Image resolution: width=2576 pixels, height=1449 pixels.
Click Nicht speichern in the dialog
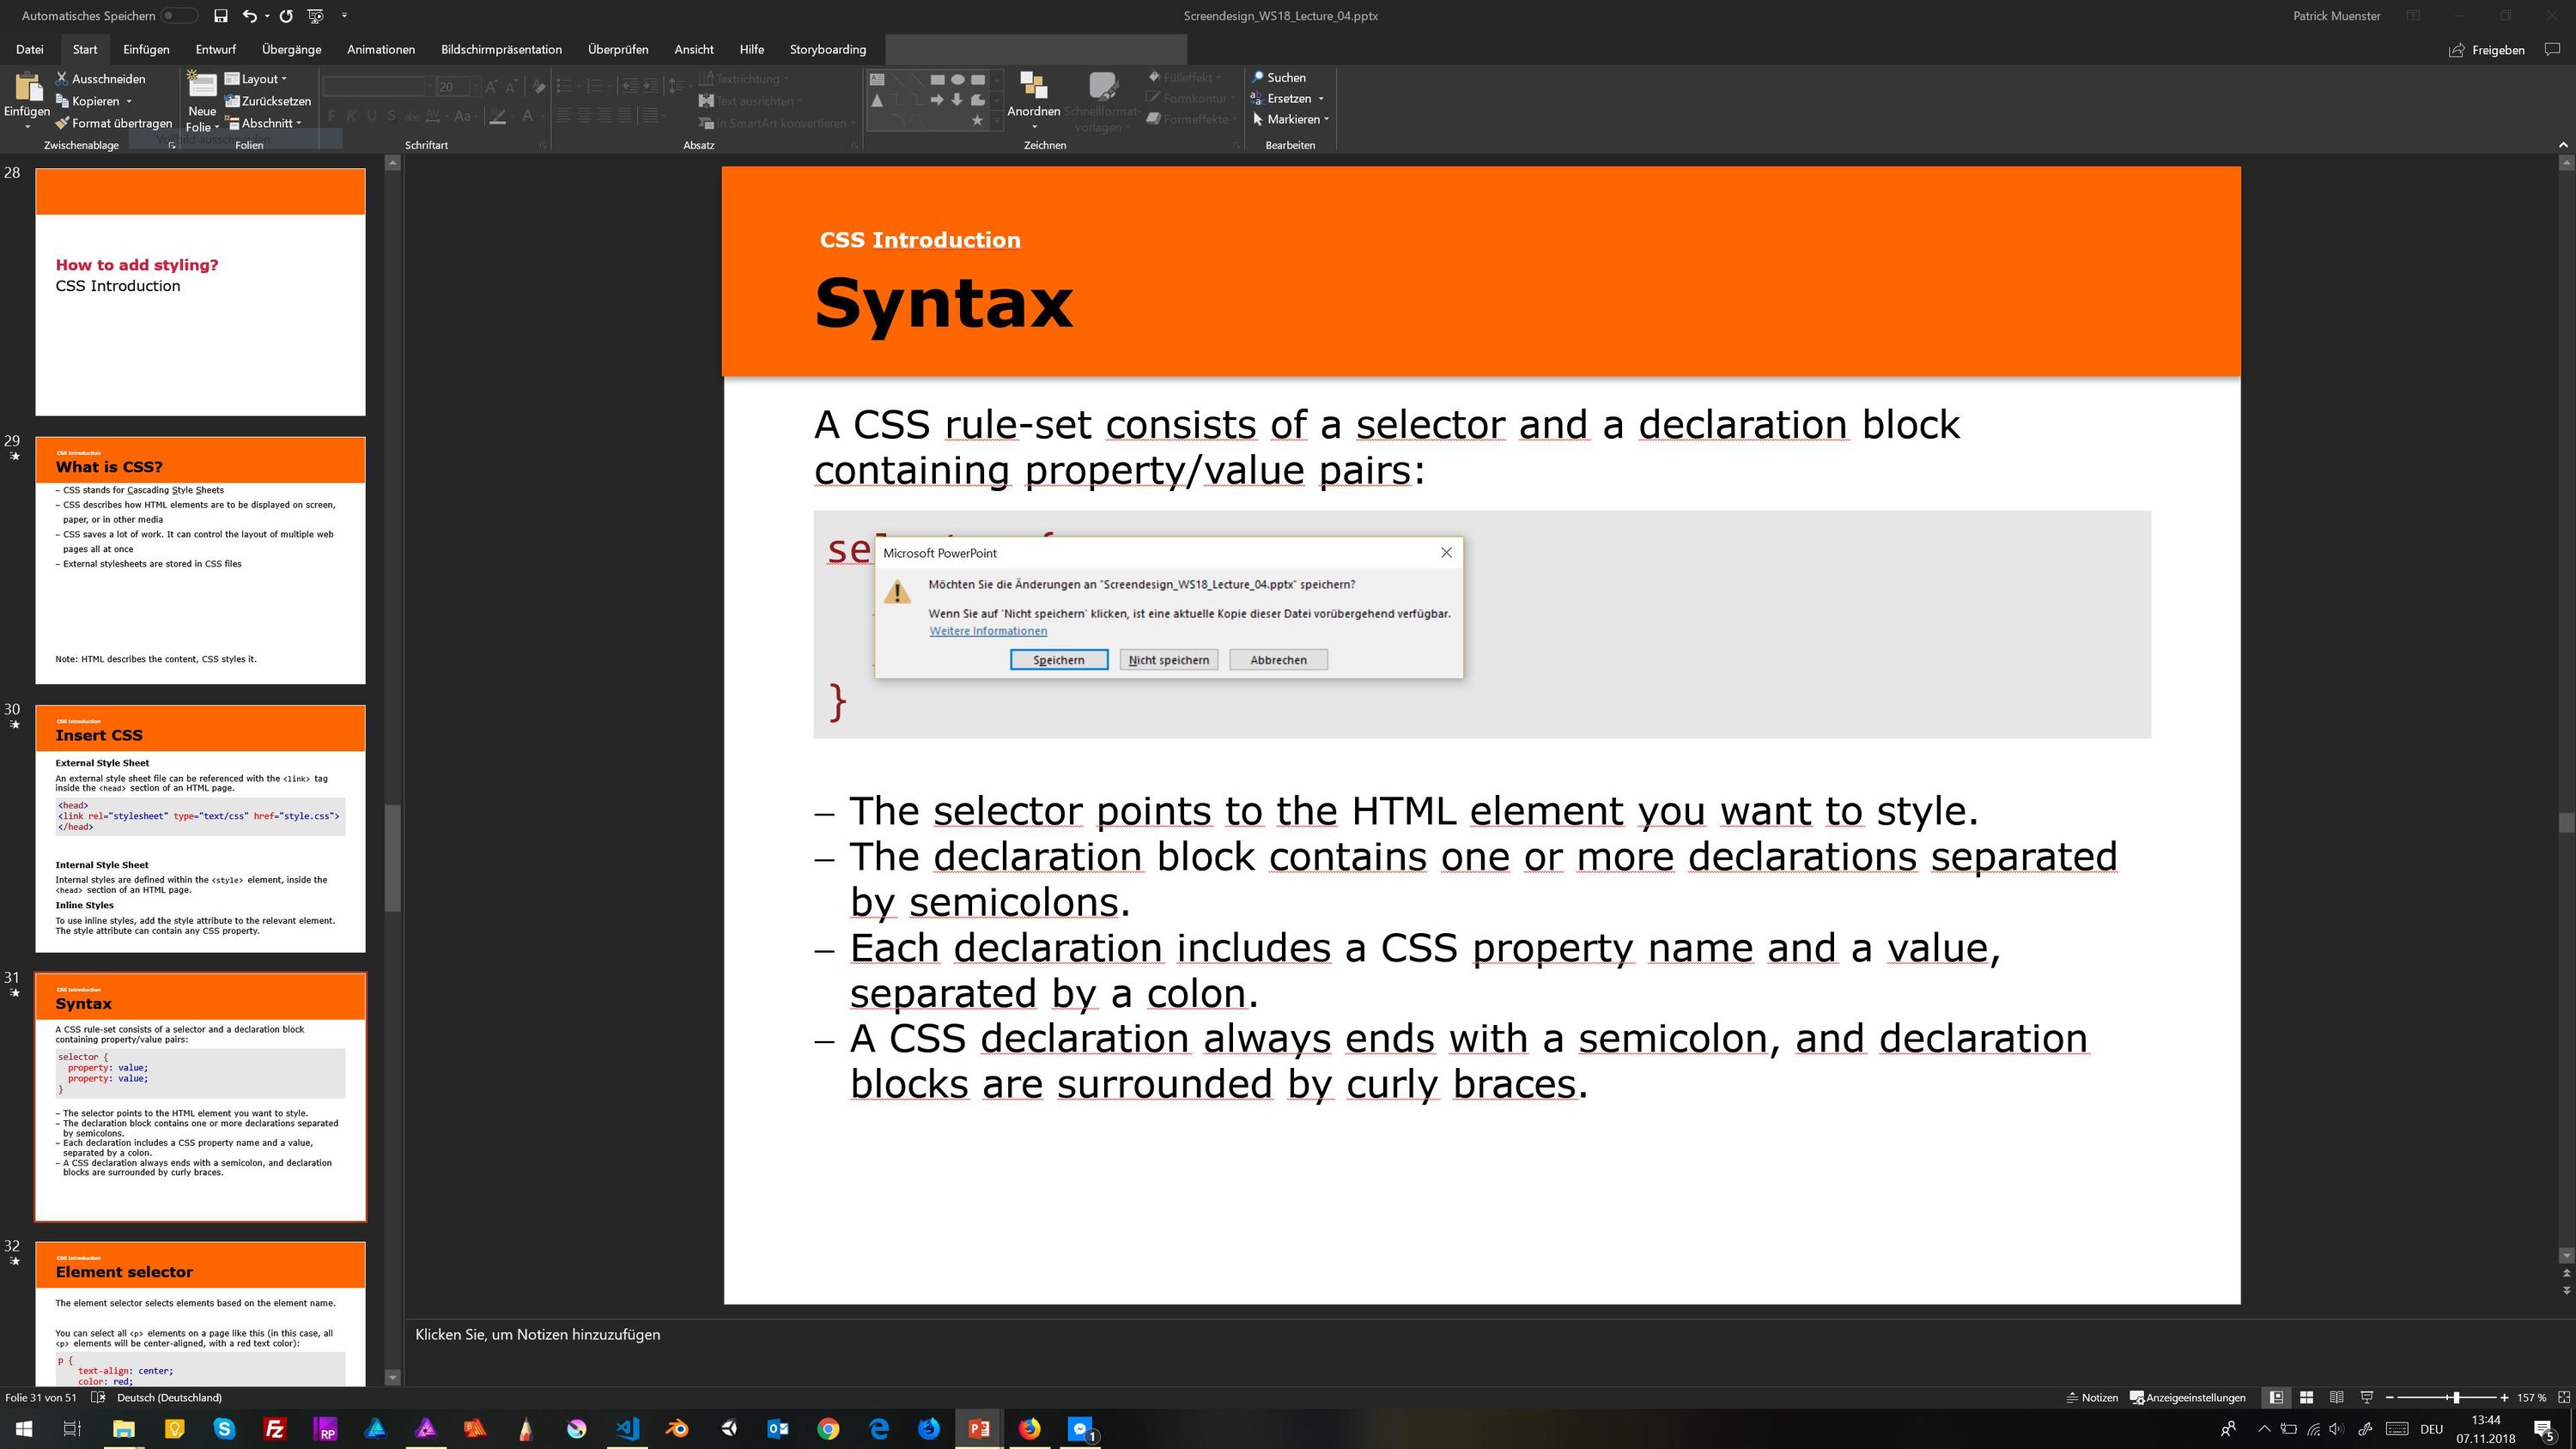coord(1168,660)
